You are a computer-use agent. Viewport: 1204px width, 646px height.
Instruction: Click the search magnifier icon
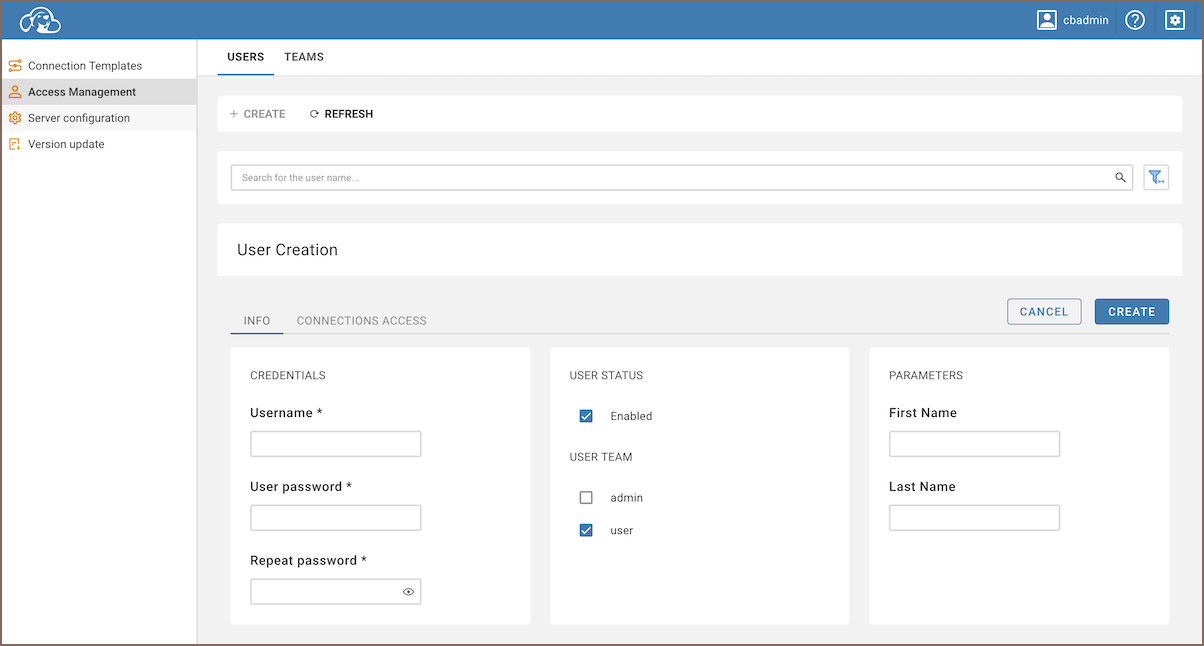pos(1120,178)
